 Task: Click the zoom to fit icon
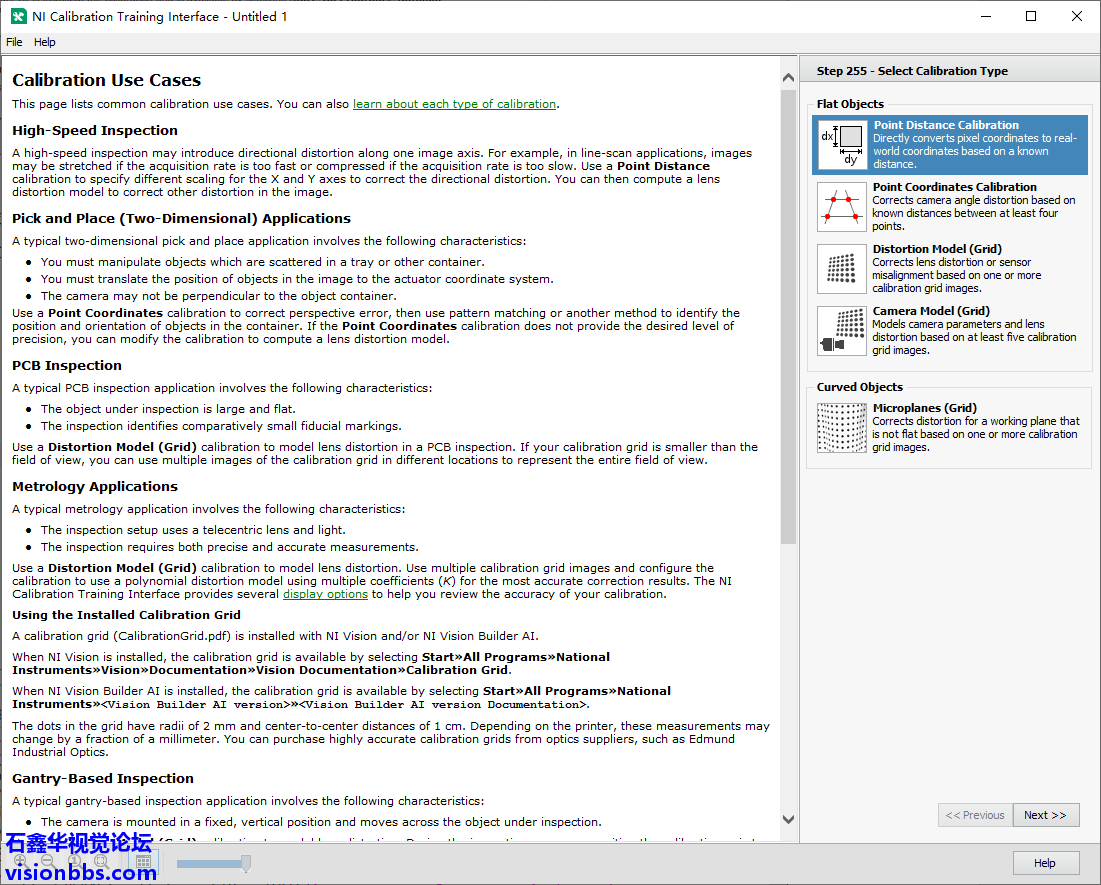point(101,861)
